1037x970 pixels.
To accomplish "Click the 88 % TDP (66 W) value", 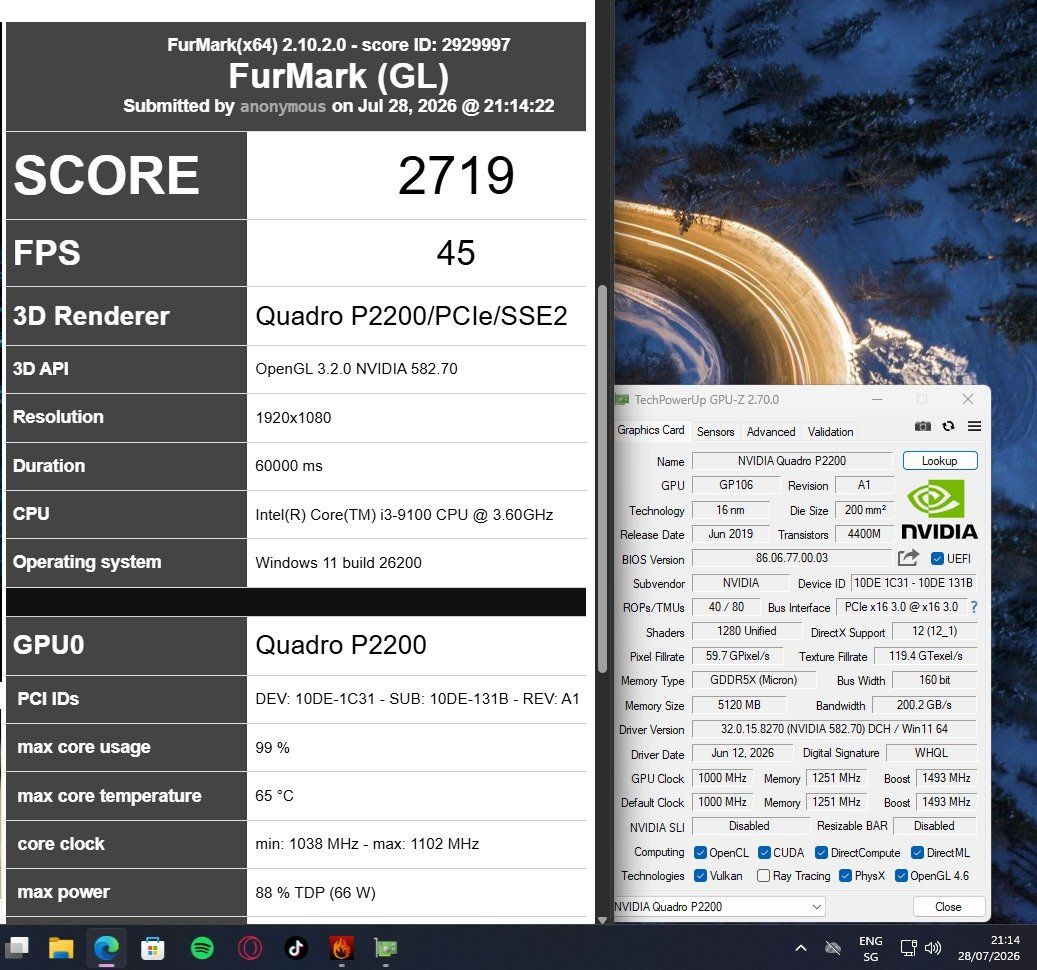I will 315,893.
